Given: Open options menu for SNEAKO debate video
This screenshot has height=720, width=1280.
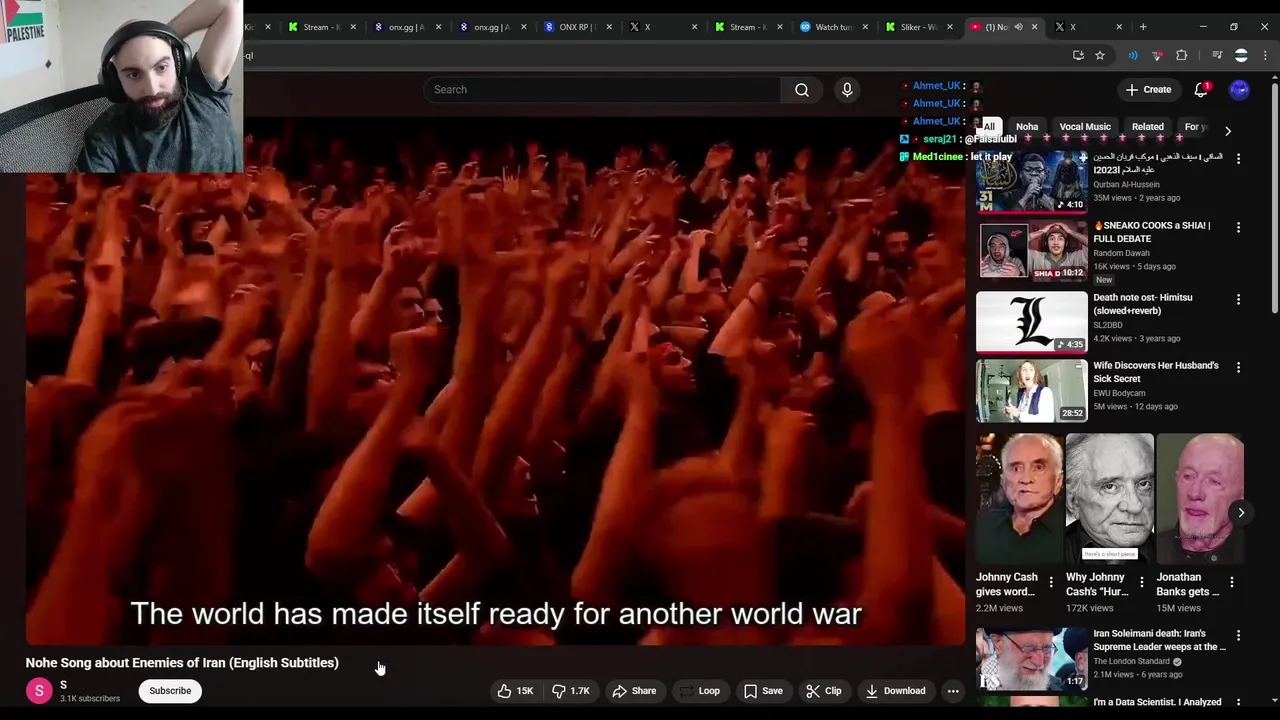Looking at the screenshot, I should 1238,228.
